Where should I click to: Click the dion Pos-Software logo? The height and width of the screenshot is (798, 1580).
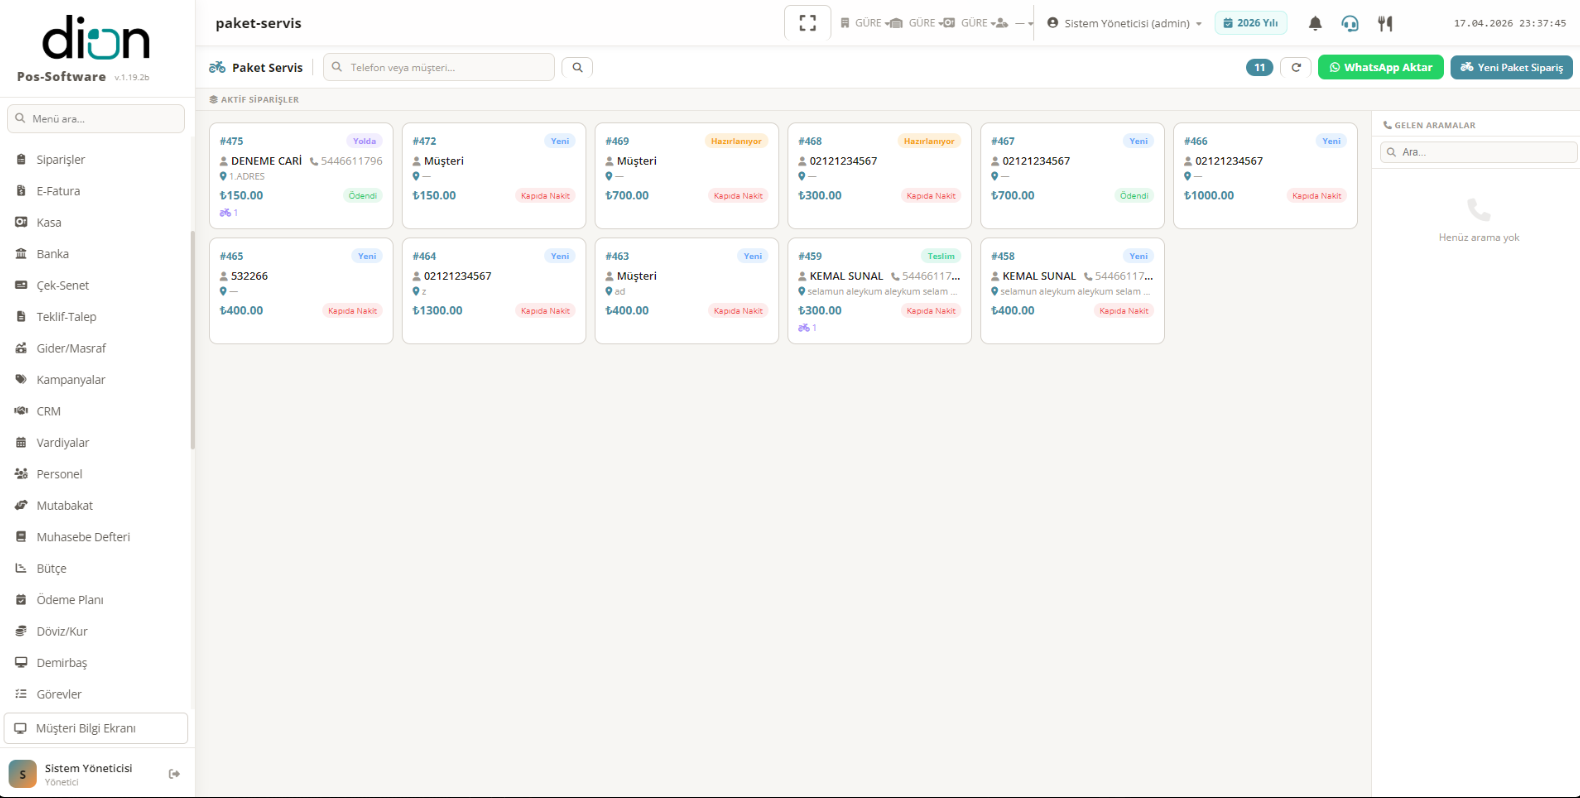coord(96,48)
